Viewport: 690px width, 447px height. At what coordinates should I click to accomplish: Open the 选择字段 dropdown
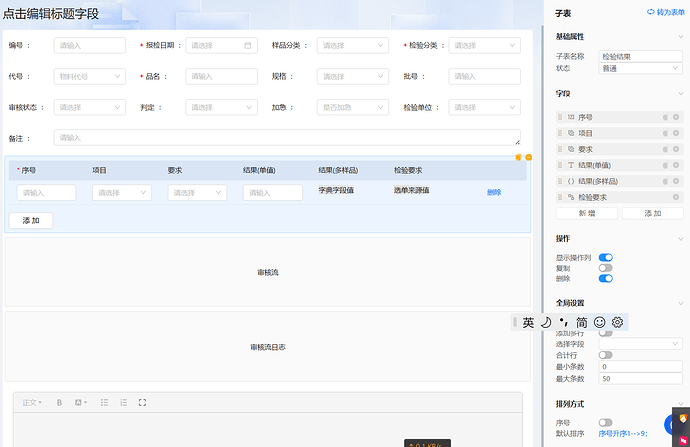pyautogui.click(x=640, y=344)
